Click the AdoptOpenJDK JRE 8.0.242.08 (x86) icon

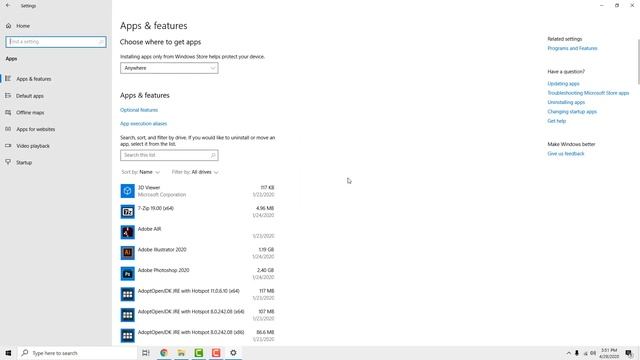click(x=127, y=336)
